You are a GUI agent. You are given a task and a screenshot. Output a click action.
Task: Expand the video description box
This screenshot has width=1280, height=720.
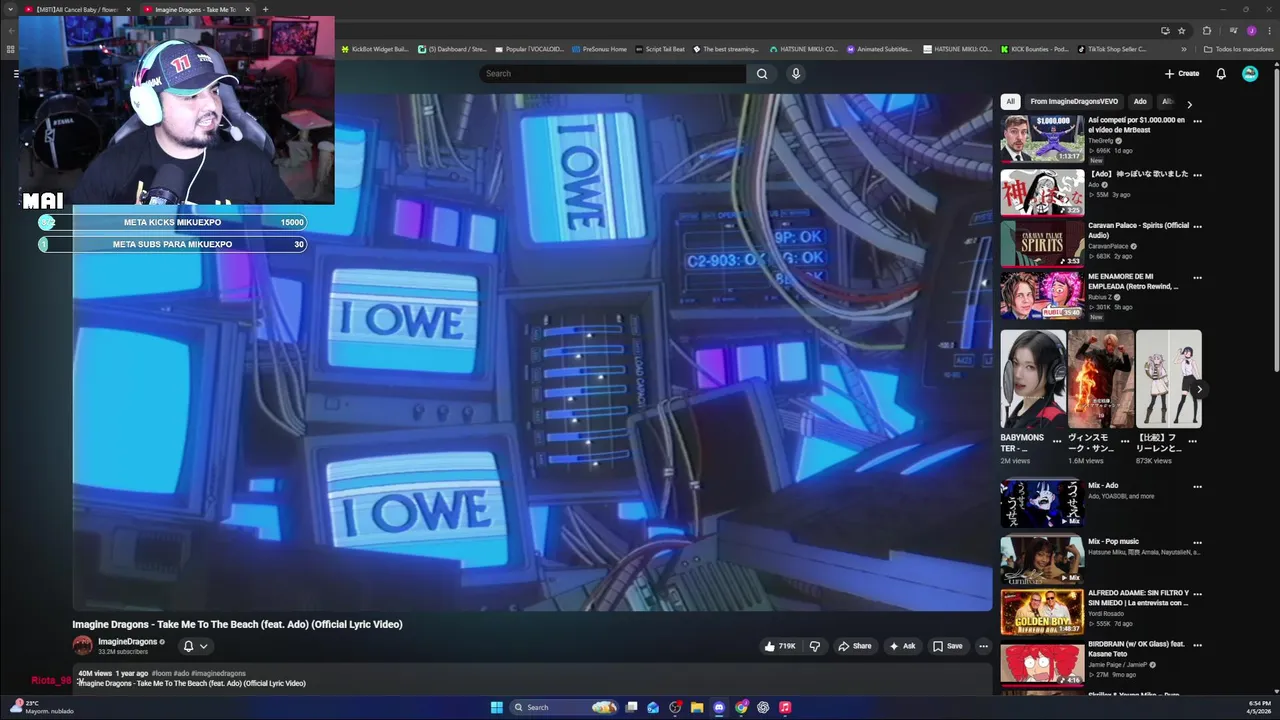pos(532,678)
